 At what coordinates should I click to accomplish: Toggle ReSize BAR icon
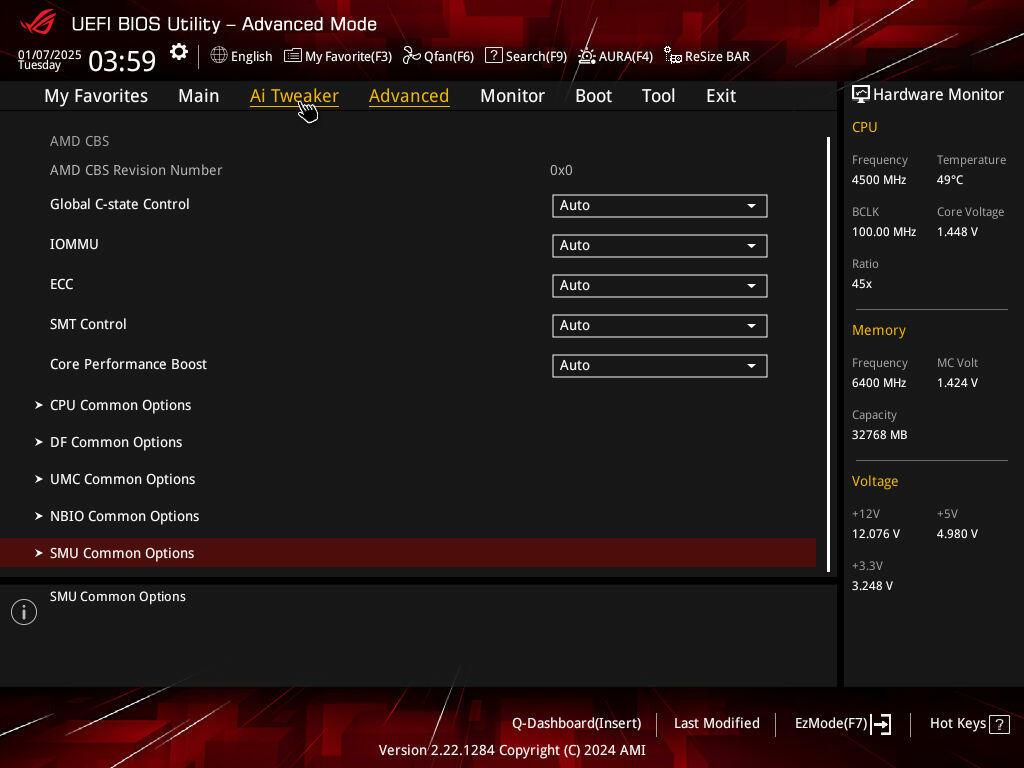tap(673, 56)
